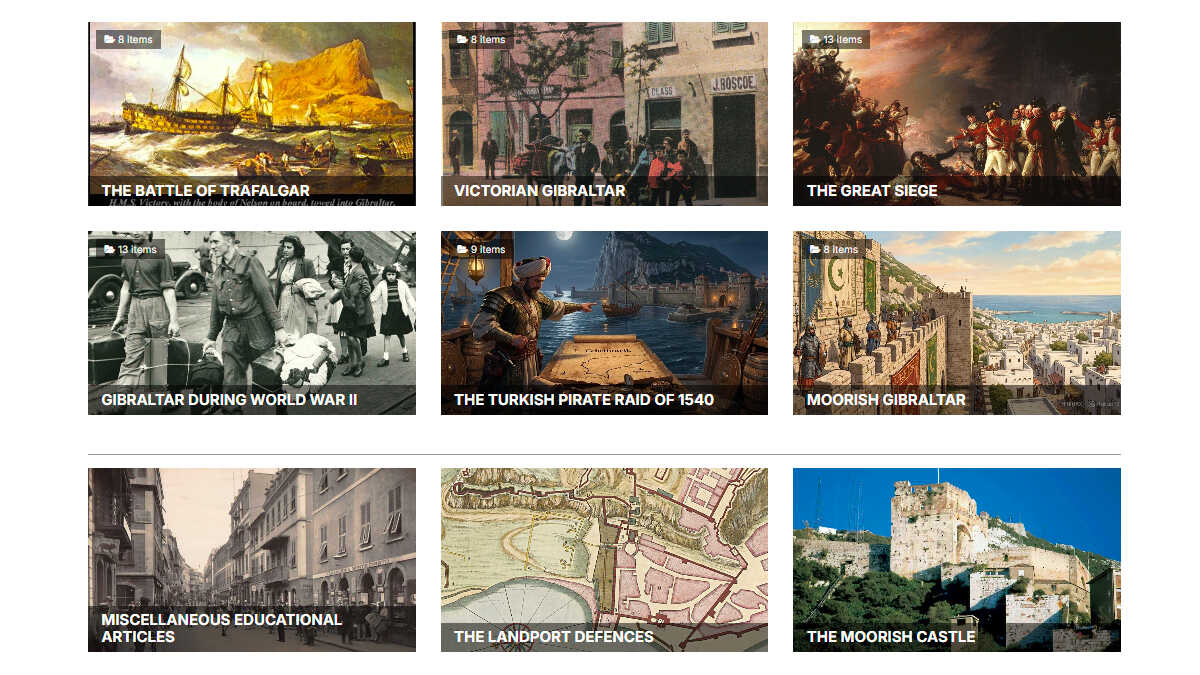Click "9 items" badge on Turkish Pirate card
This screenshot has height=675, width=1200.
pyautogui.click(x=481, y=249)
